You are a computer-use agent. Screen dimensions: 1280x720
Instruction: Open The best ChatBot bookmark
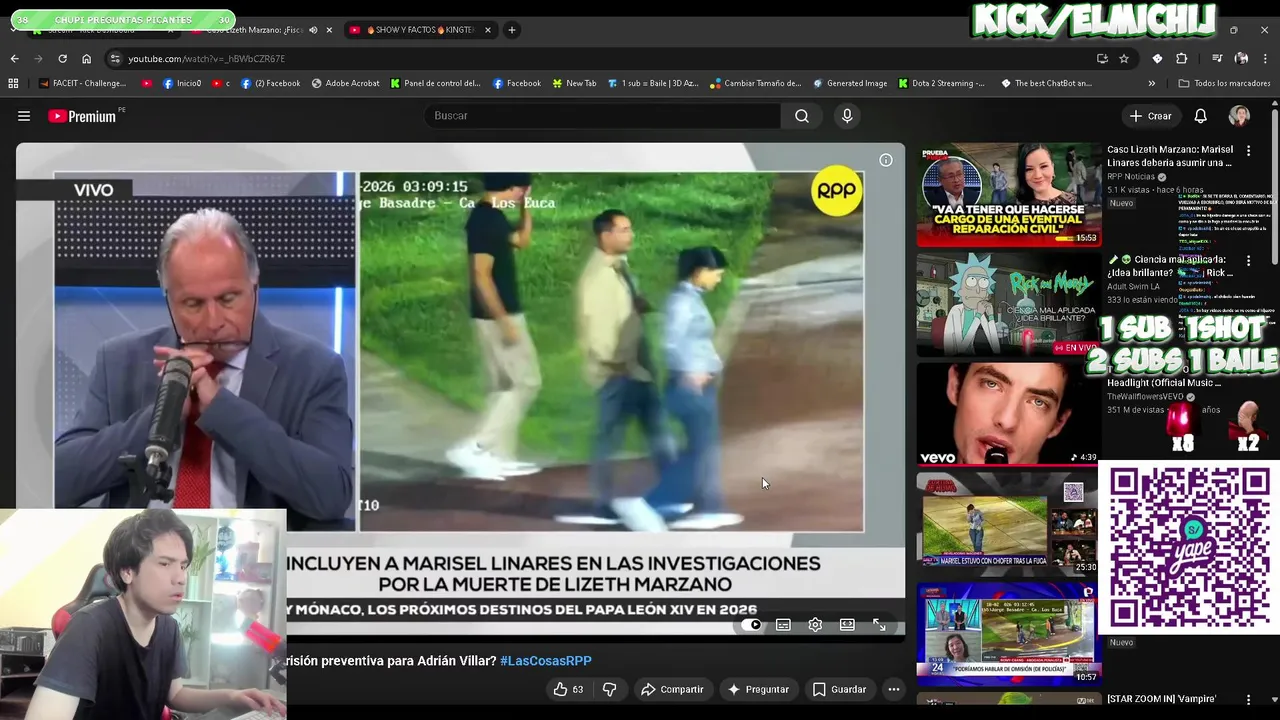(x=1046, y=83)
